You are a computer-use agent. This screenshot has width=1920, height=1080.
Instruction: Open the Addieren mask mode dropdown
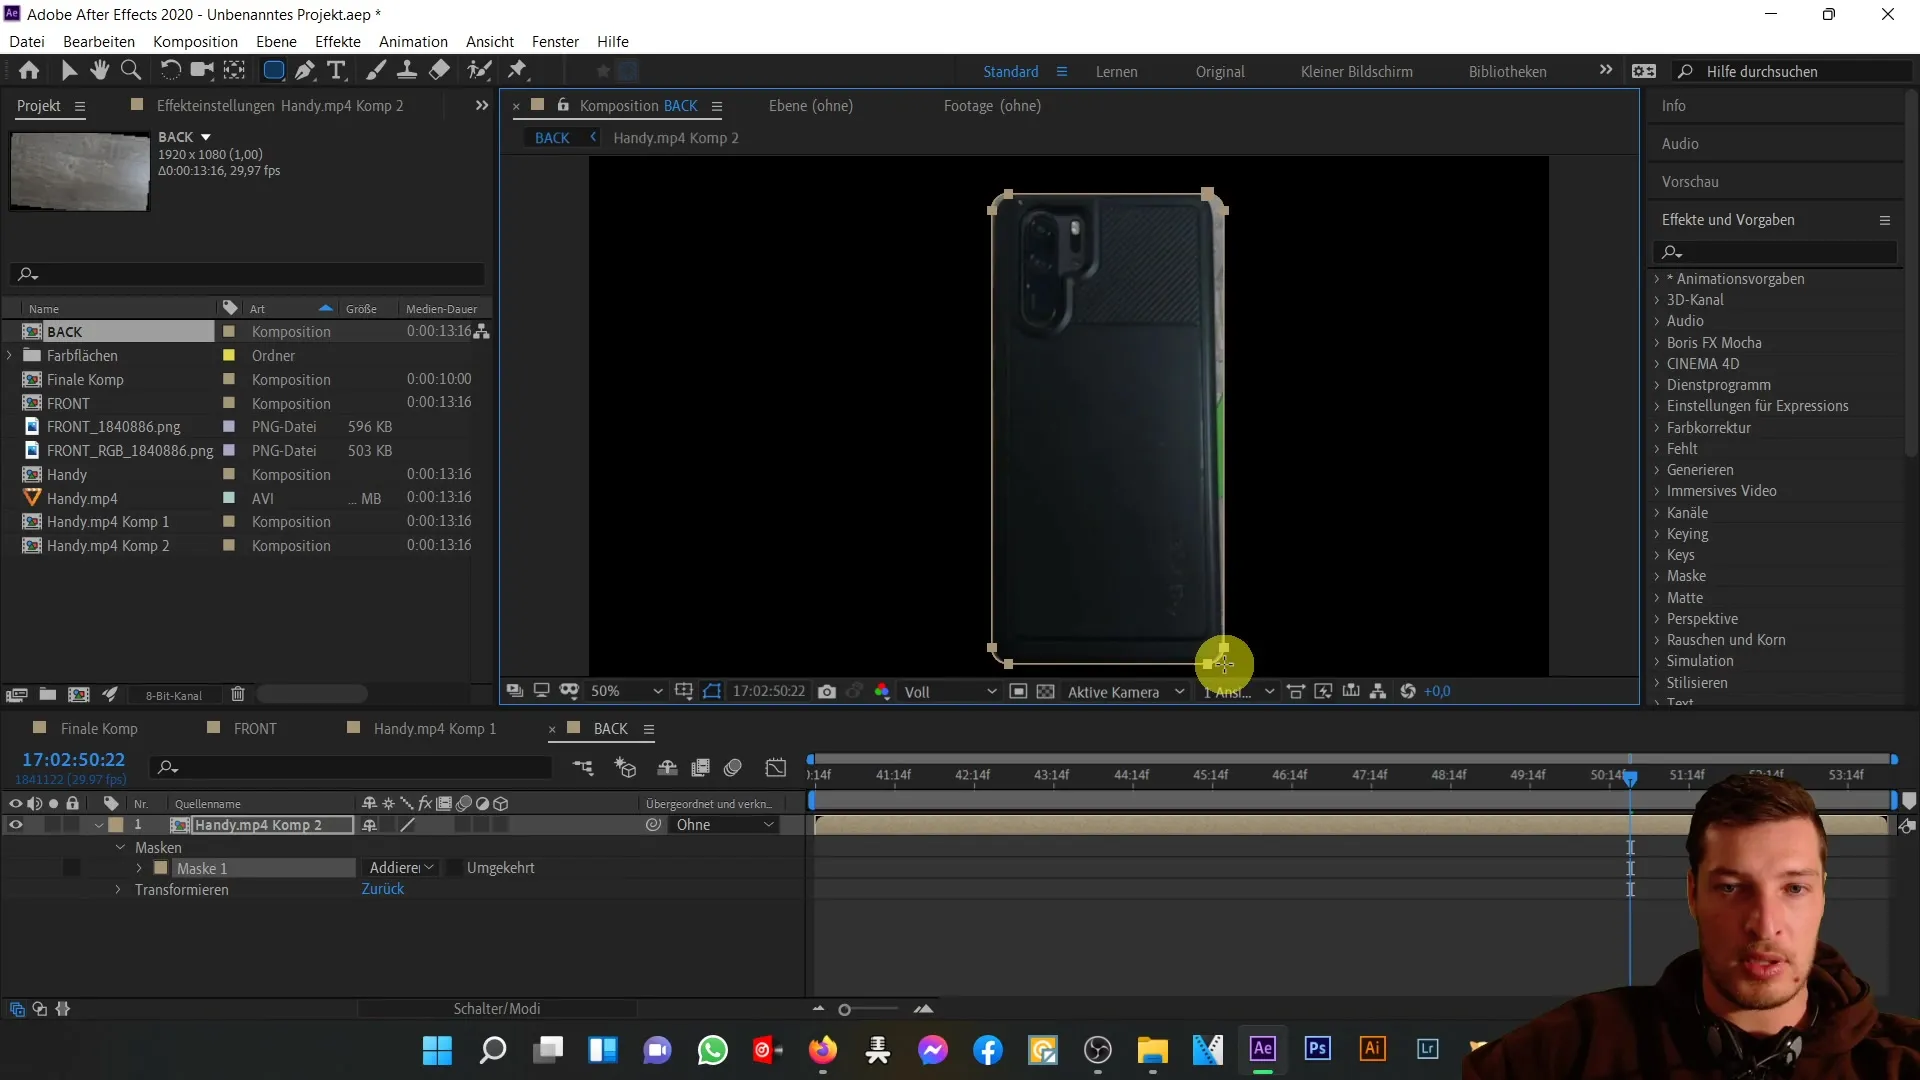pos(401,868)
